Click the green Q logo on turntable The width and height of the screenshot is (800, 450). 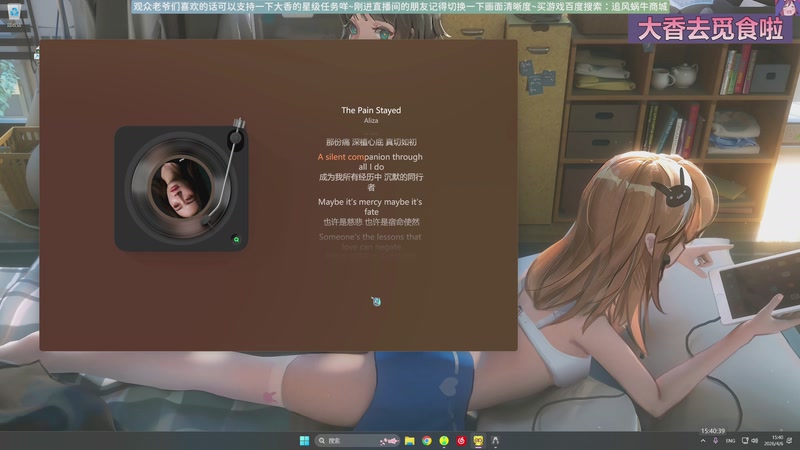point(236,239)
